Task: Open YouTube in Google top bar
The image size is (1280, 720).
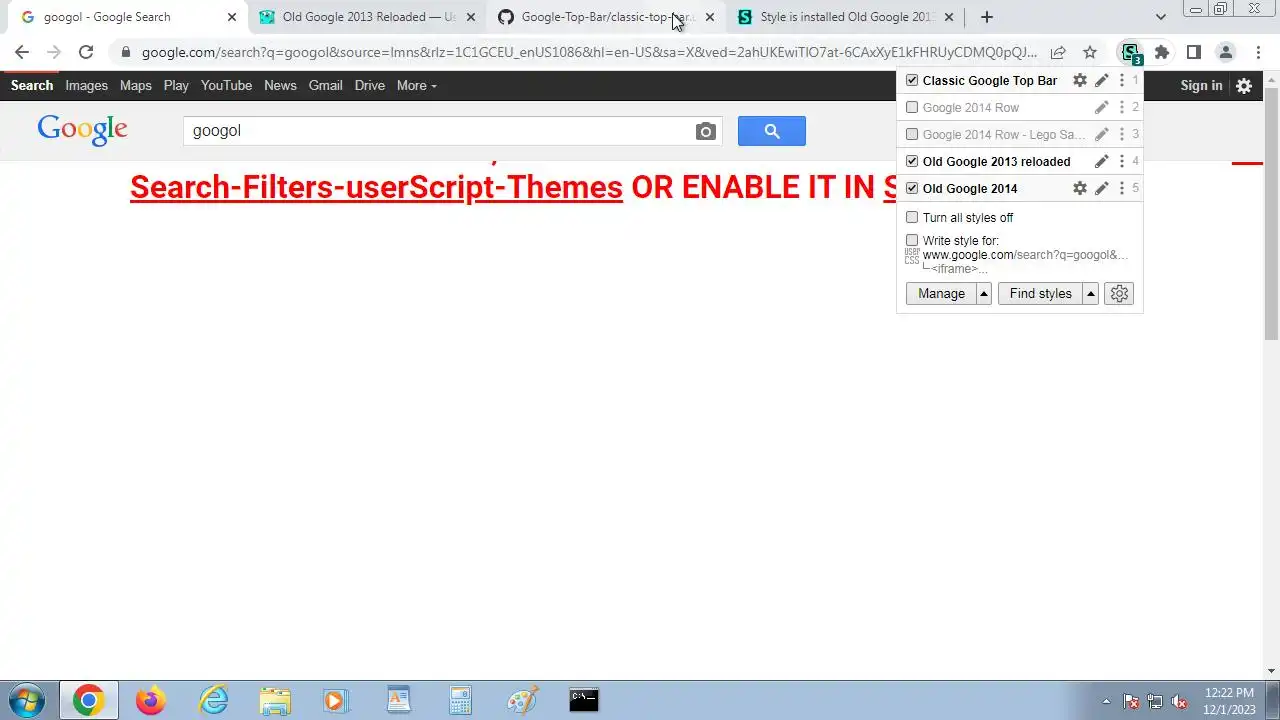Action: point(226,85)
